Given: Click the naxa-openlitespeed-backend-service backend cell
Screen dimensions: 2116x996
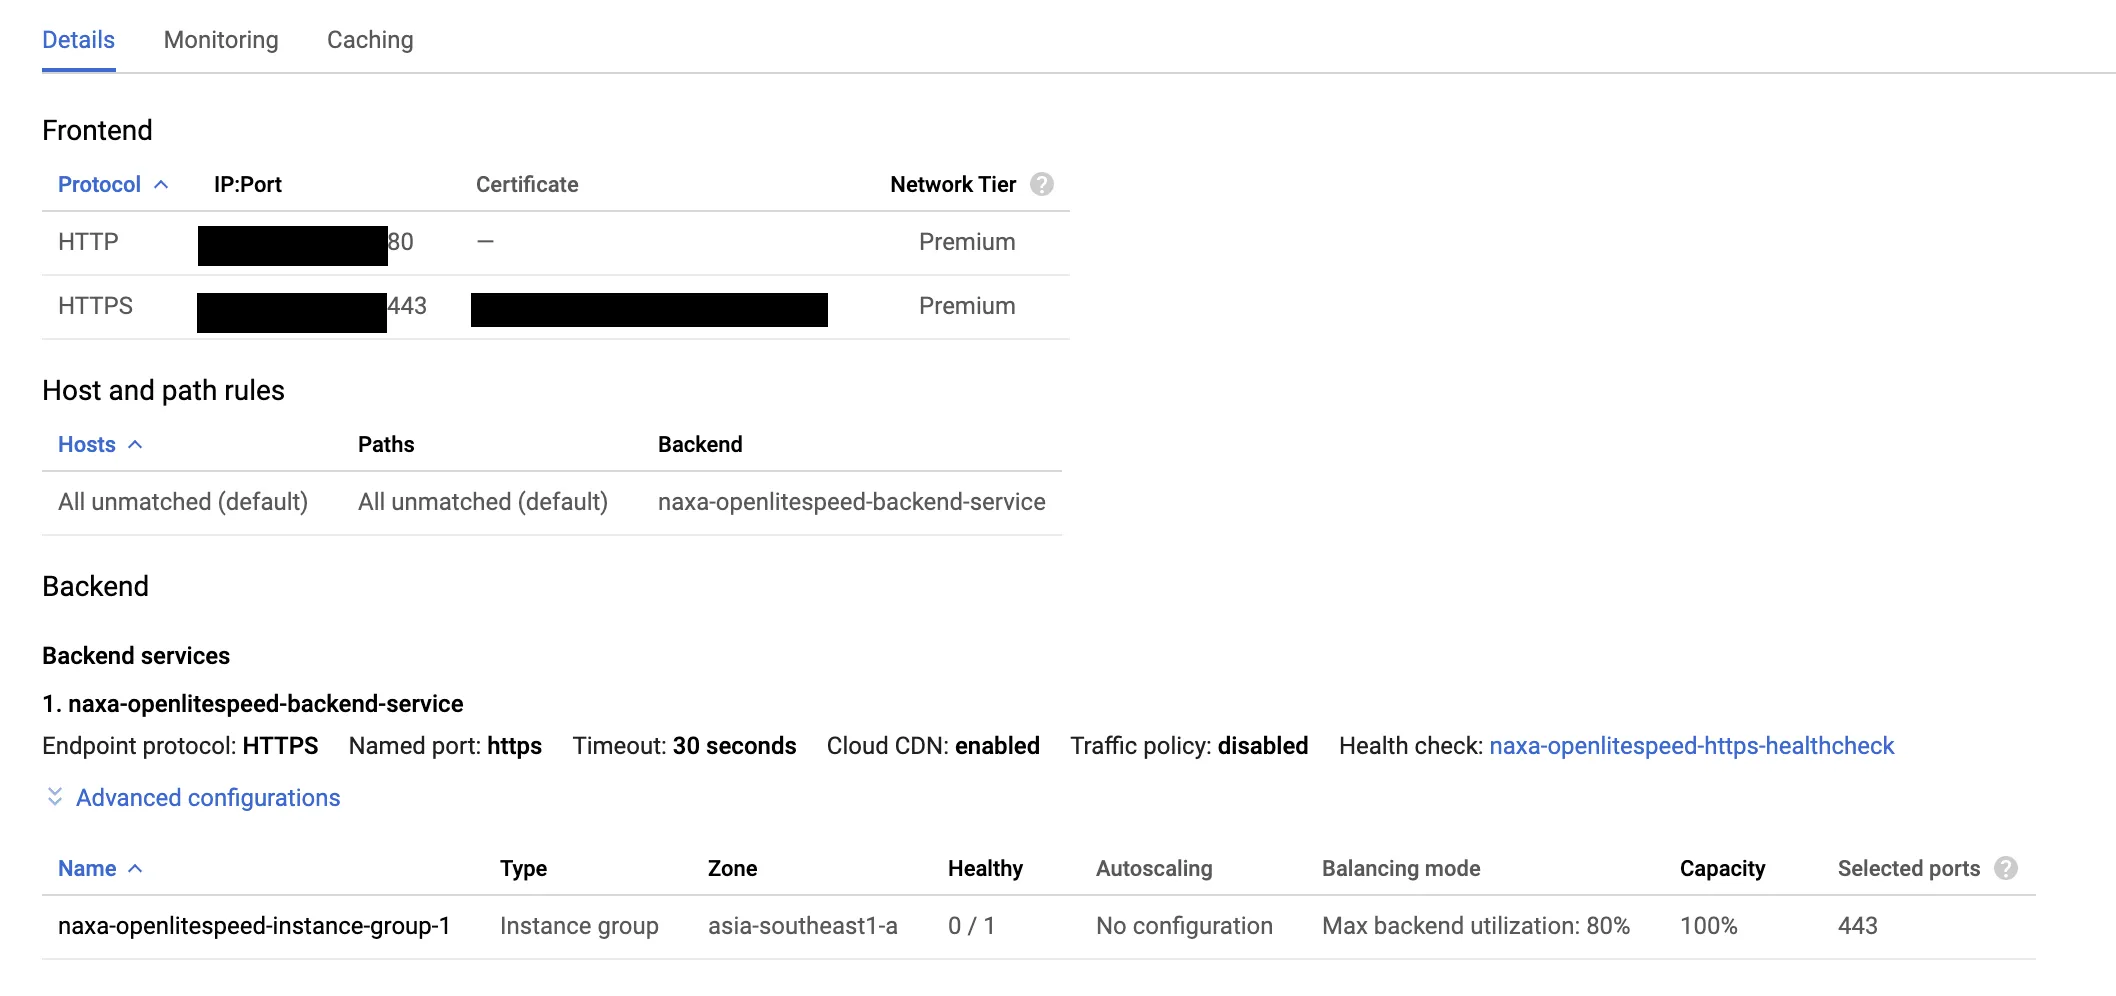Looking at the screenshot, I should [851, 502].
